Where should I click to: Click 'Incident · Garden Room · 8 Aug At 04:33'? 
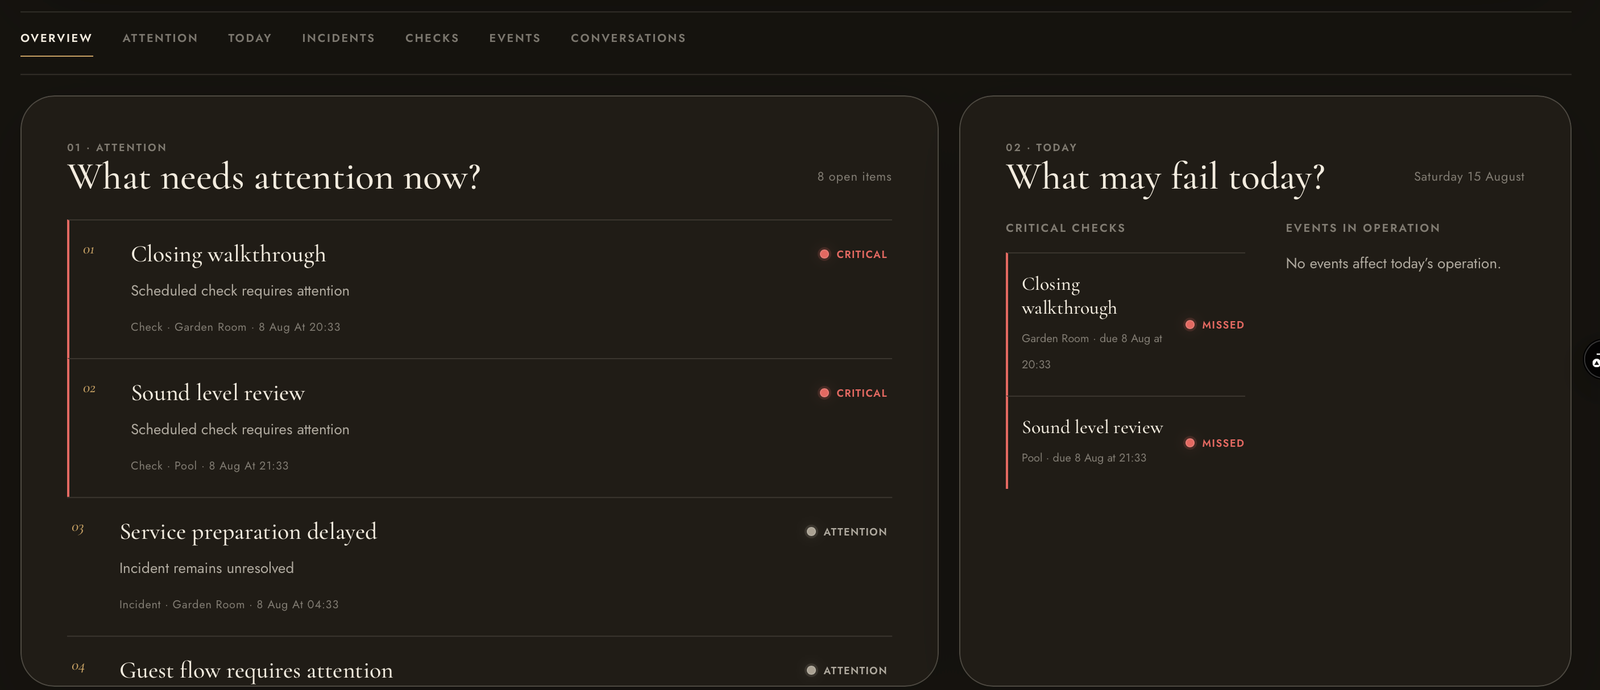coord(229,605)
